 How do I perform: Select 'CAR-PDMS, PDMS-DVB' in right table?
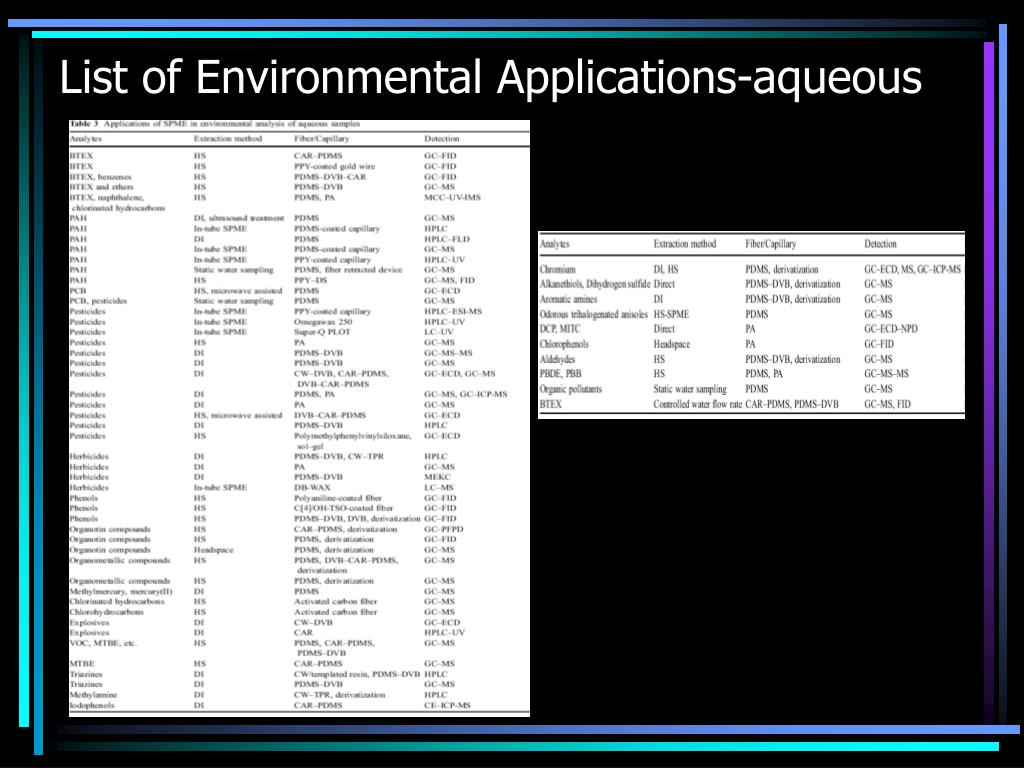(792, 404)
